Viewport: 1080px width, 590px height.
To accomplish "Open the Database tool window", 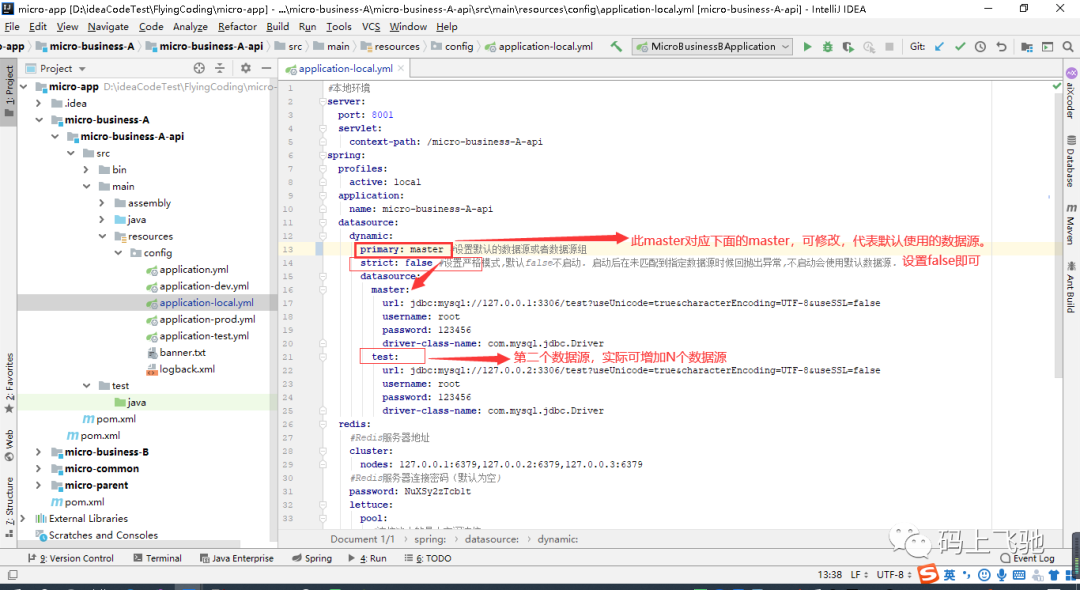I will 1070,161.
